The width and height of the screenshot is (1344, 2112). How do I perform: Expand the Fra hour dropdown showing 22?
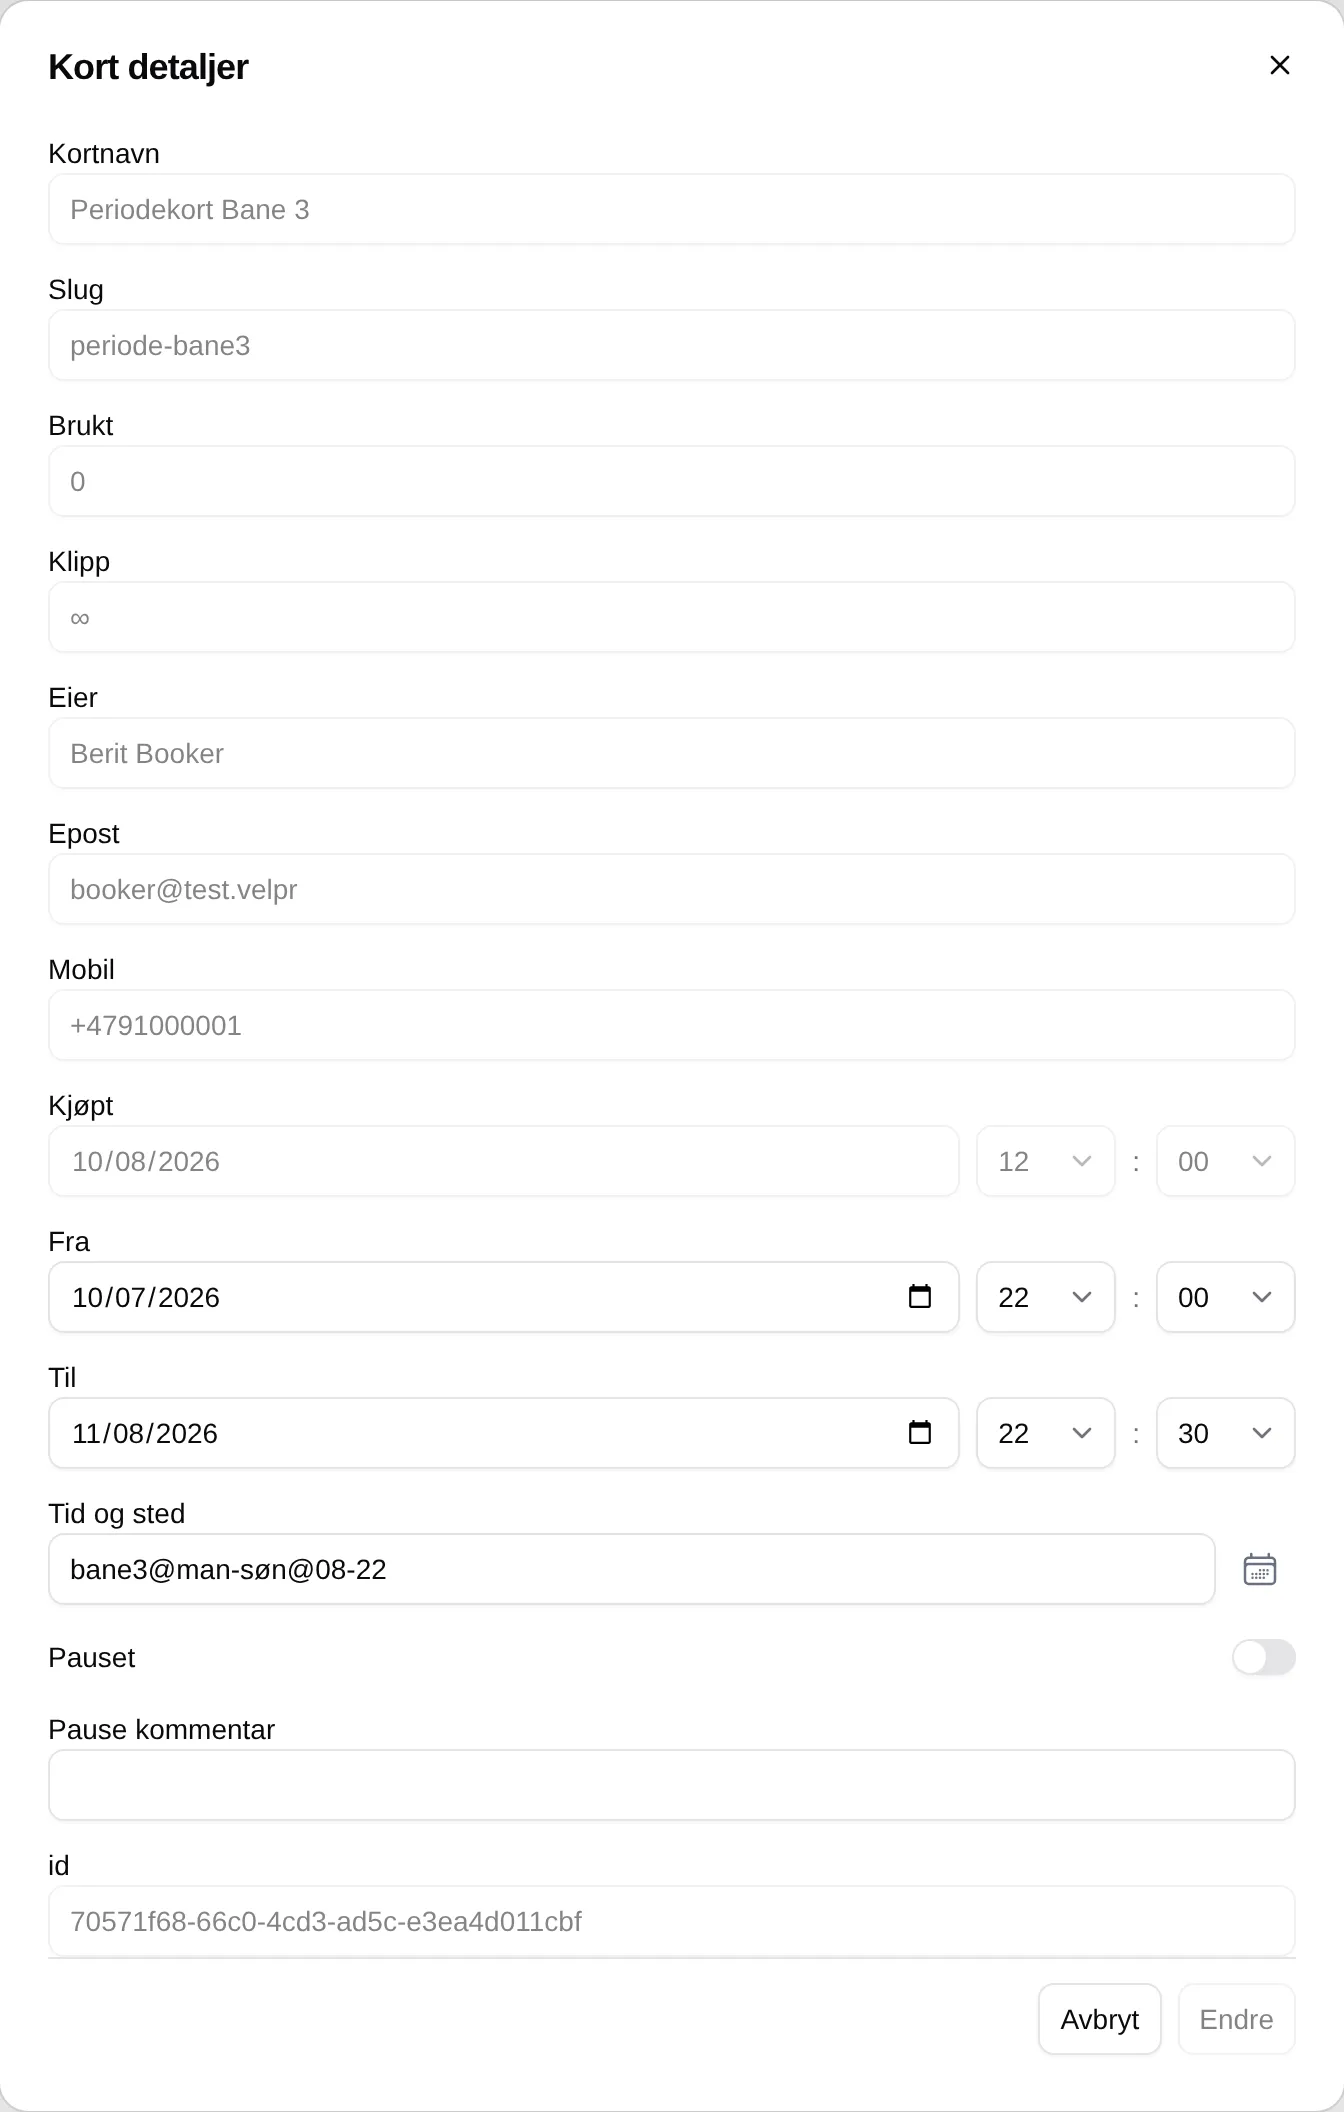(1045, 1297)
